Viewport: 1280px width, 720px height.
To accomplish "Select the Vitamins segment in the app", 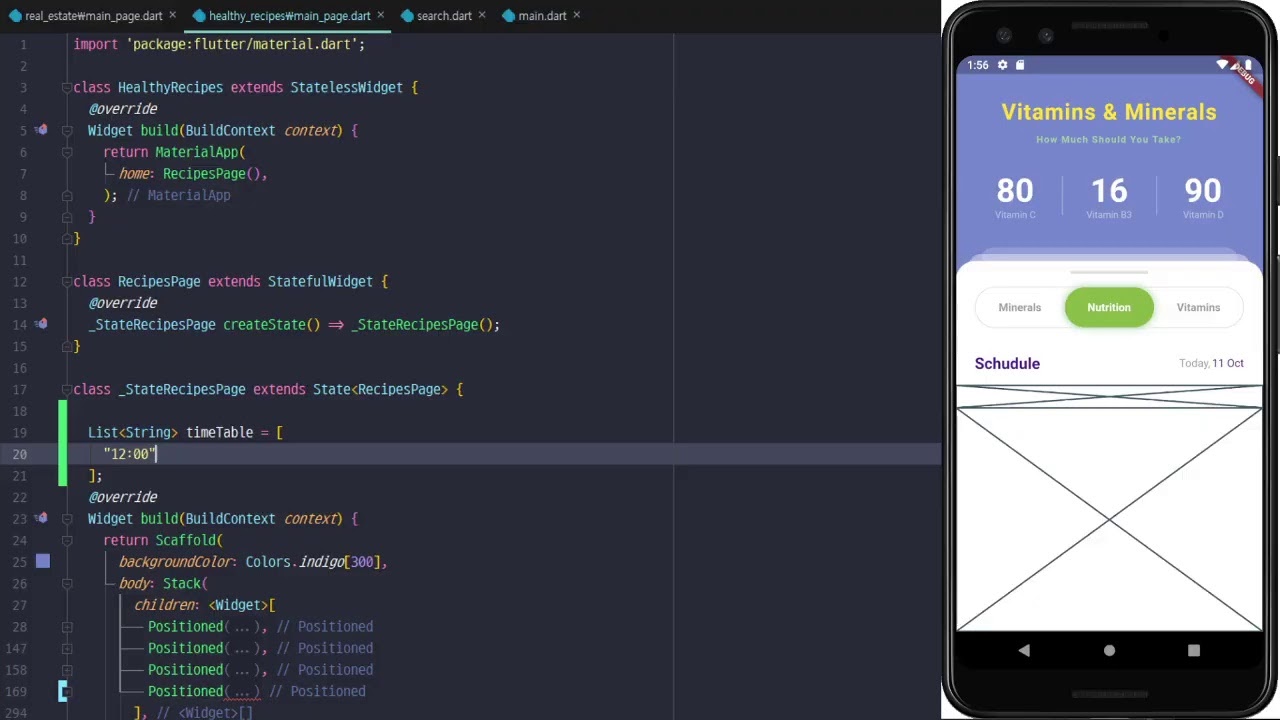I will coord(1198,307).
